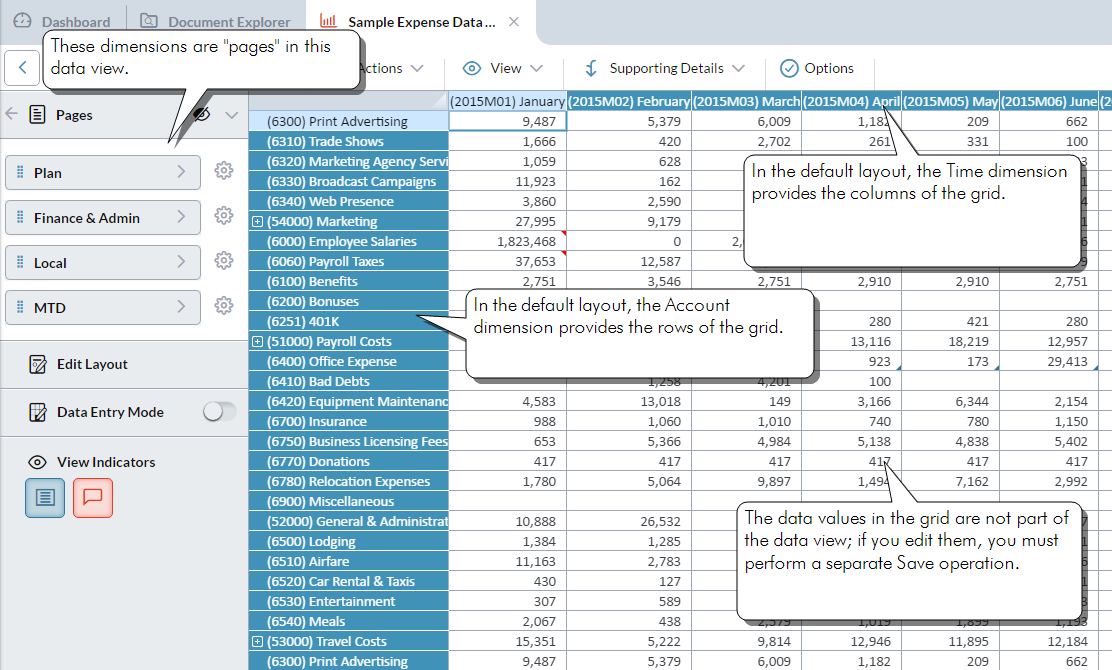Click the Edit Layout pencil icon
The width and height of the screenshot is (1112, 670).
tap(38, 364)
